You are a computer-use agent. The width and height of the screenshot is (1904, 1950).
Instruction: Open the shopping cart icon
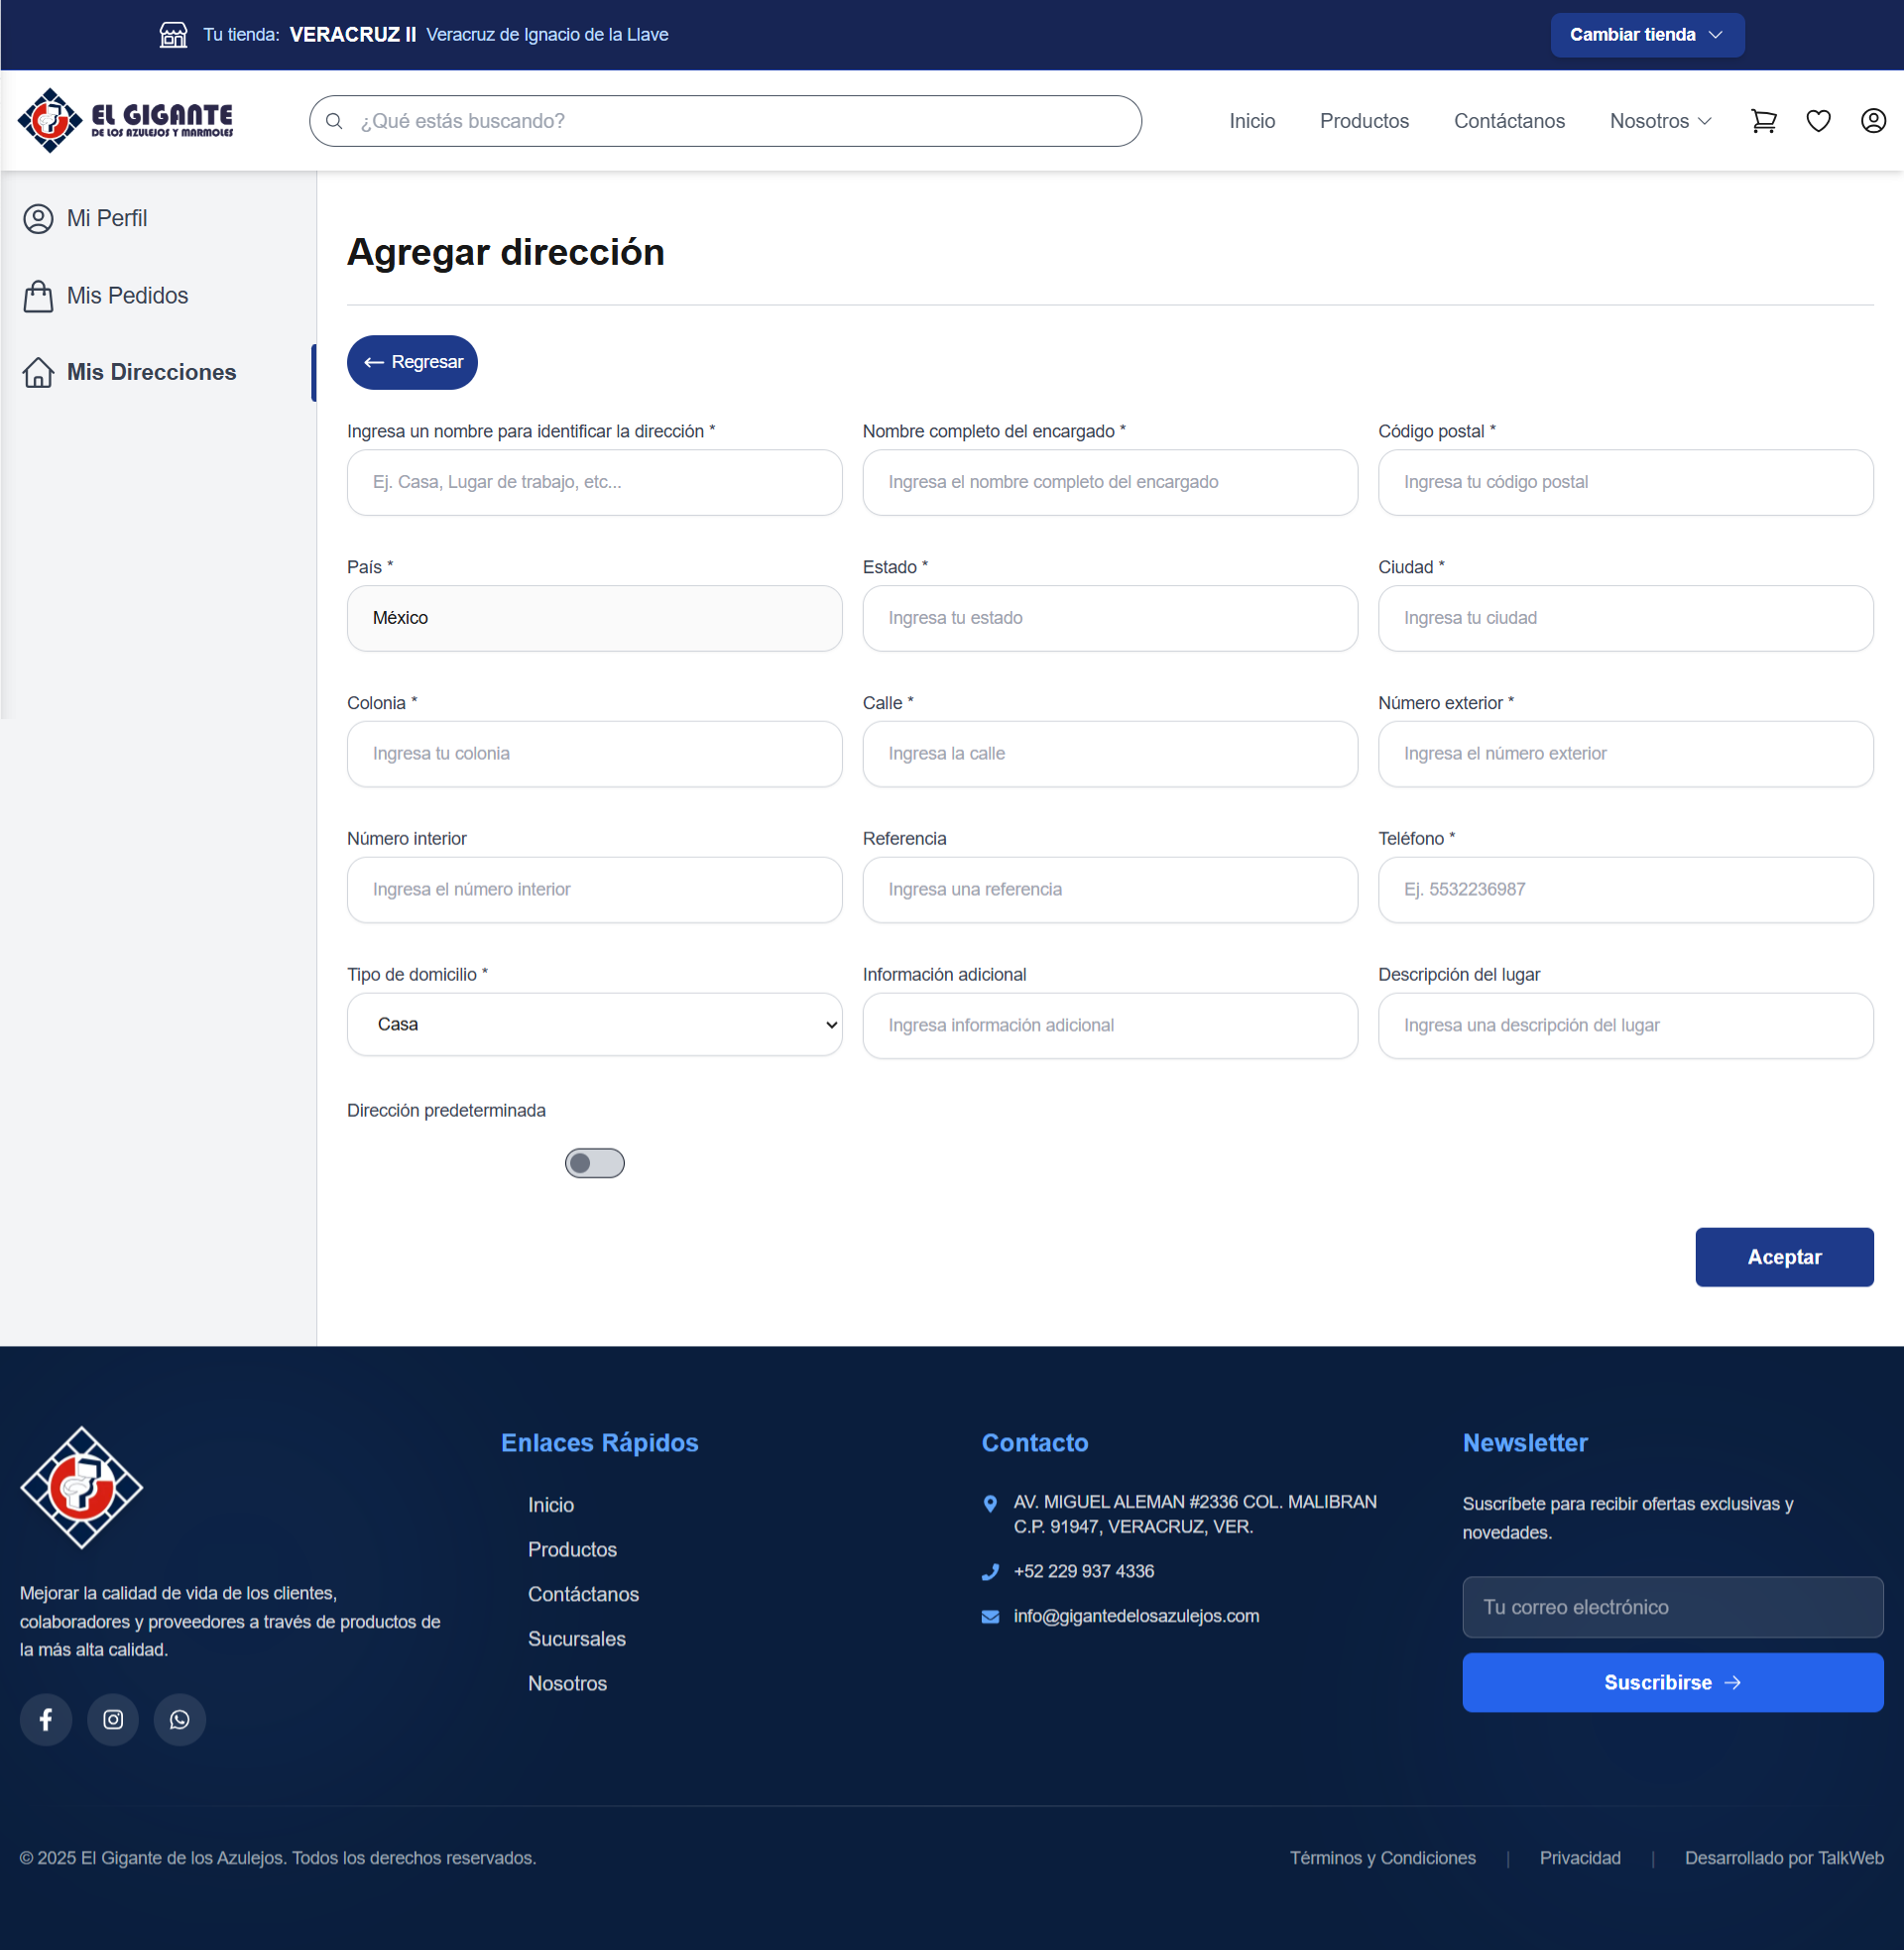[x=1763, y=121]
